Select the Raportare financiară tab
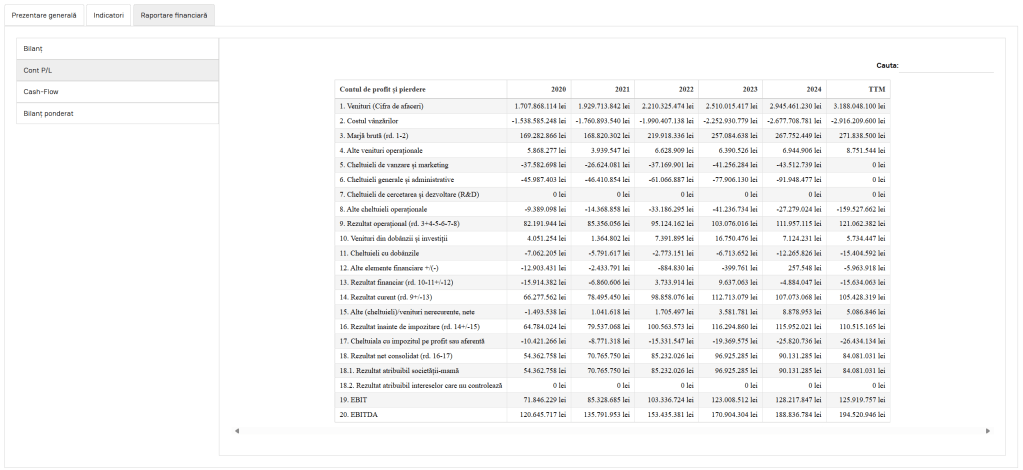This screenshot has width=1023, height=470. [174, 16]
